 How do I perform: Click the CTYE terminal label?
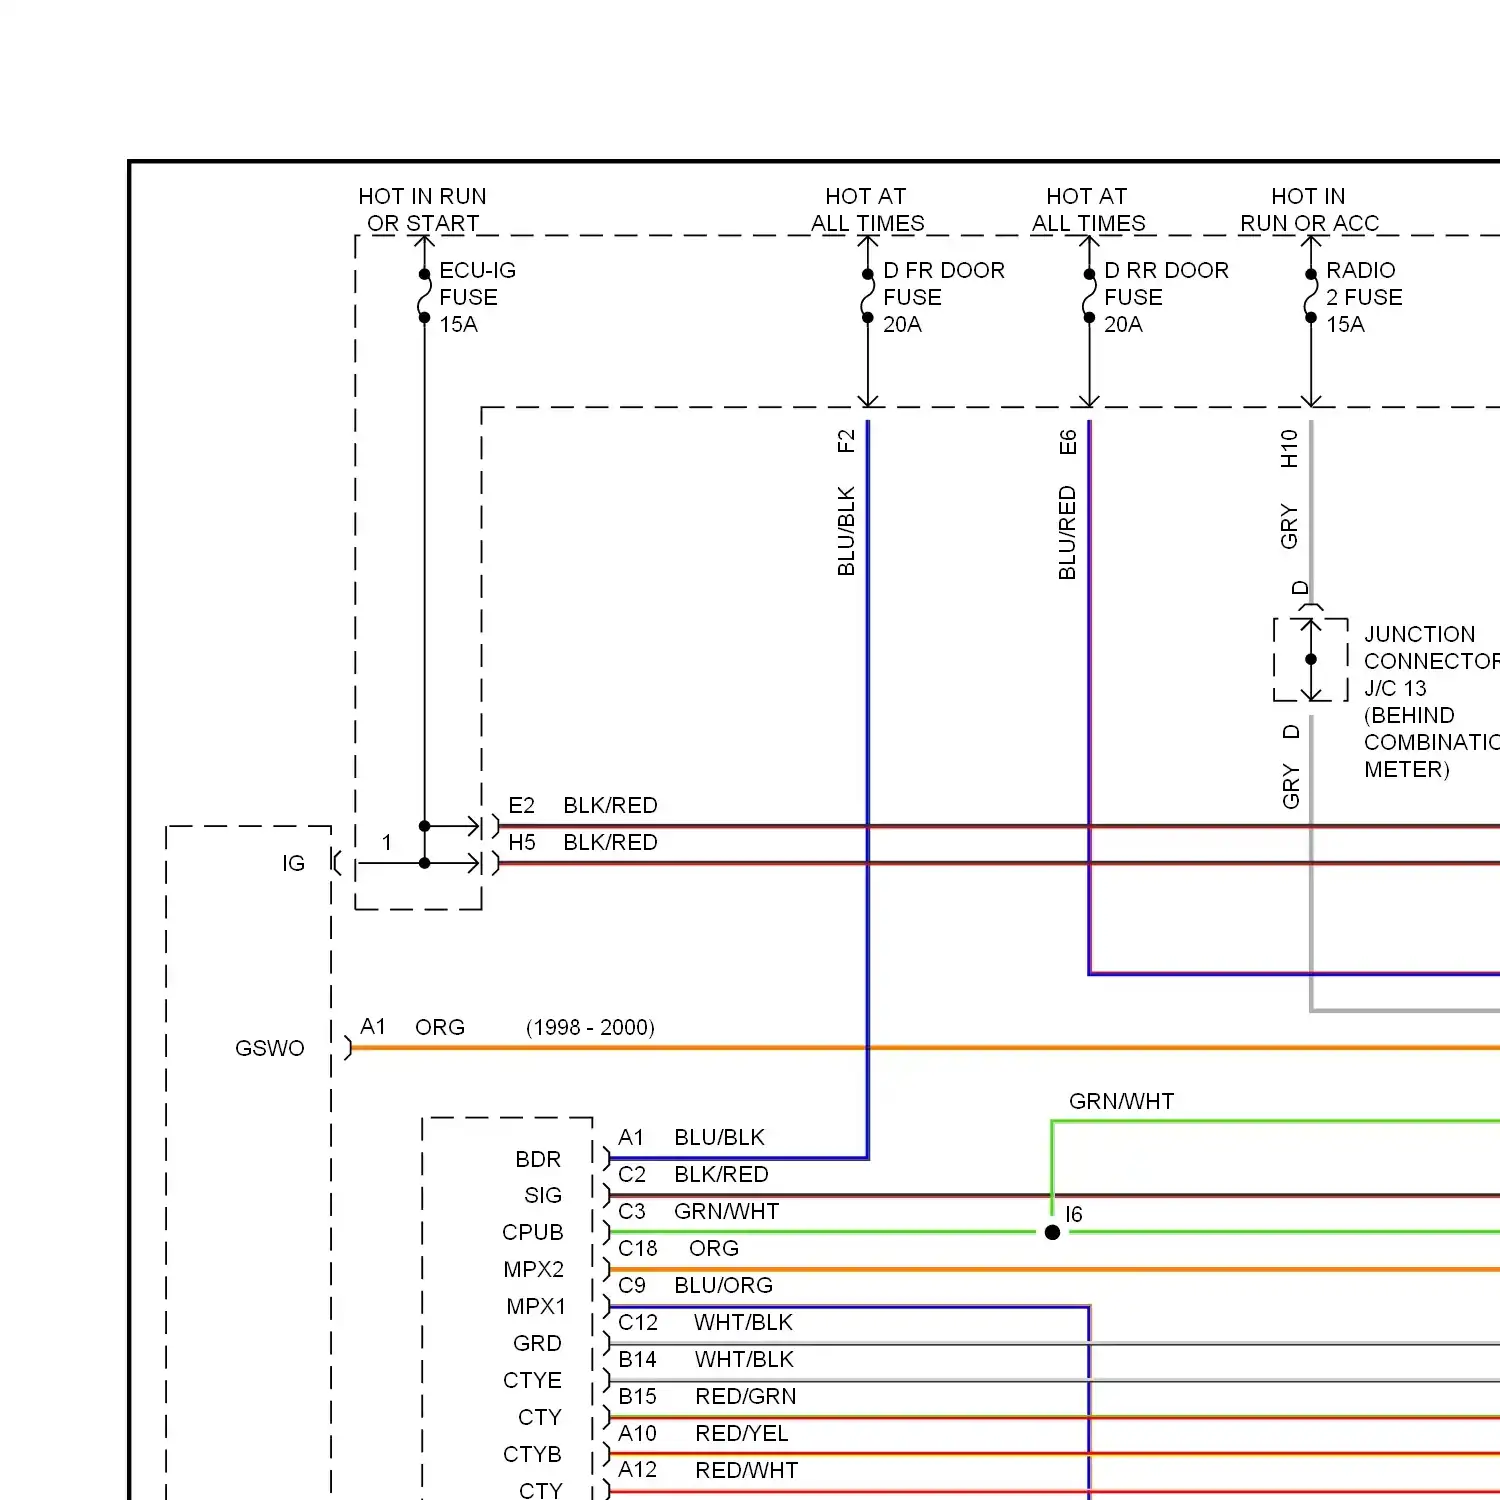(x=533, y=1380)
